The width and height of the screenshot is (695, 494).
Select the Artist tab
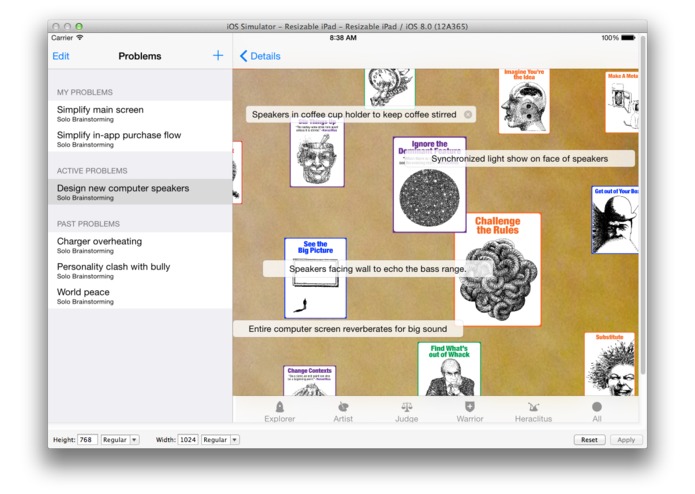(343, 412)
